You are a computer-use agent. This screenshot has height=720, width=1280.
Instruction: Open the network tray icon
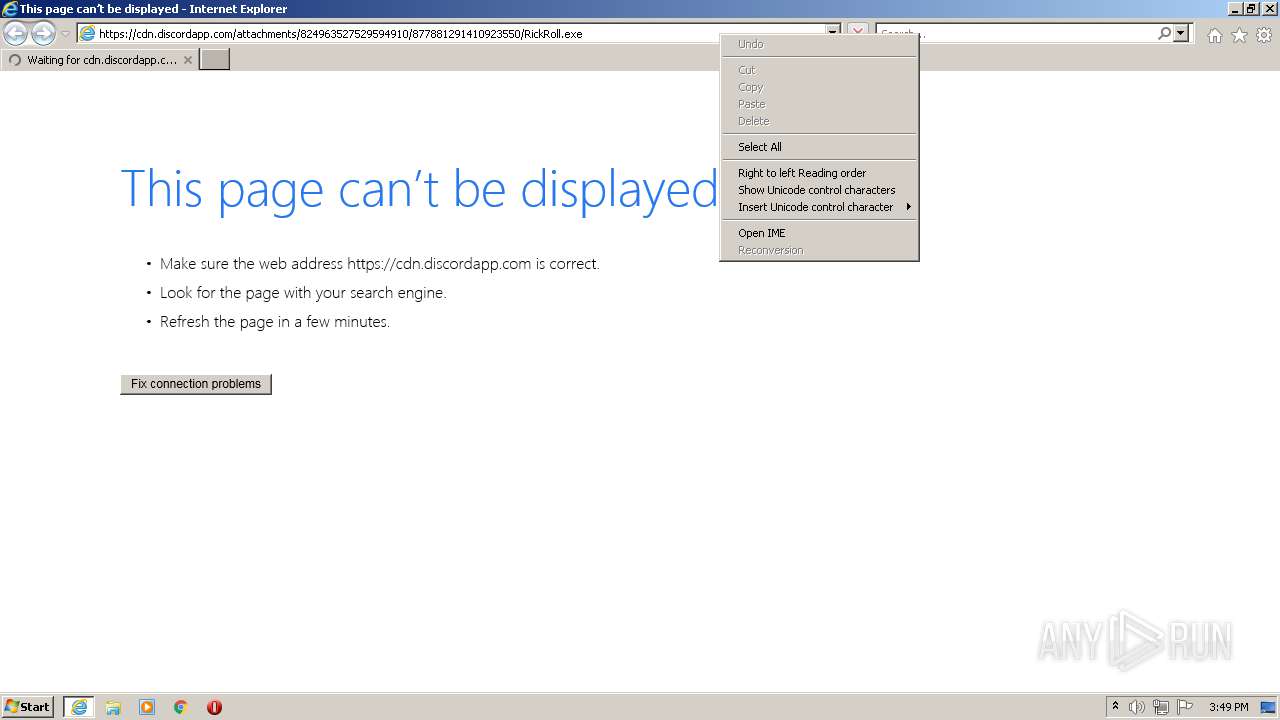point(1161,707)
